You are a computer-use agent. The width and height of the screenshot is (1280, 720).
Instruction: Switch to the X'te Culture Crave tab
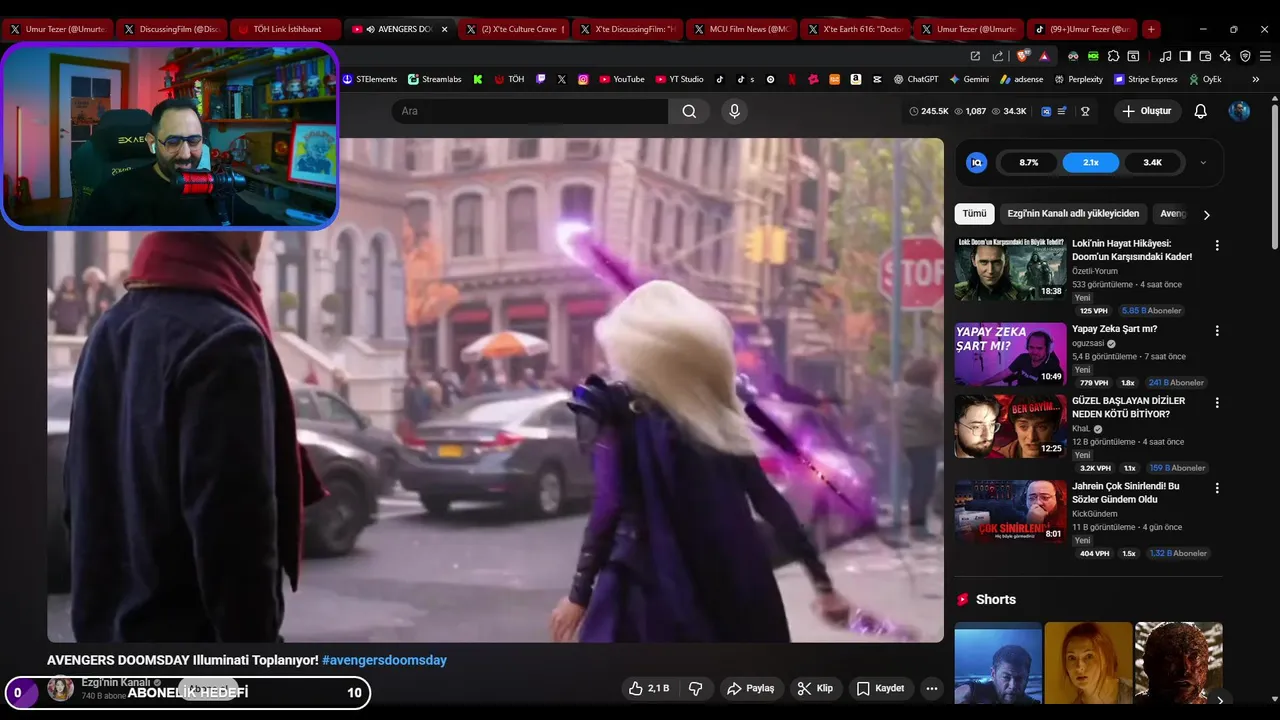514,29
